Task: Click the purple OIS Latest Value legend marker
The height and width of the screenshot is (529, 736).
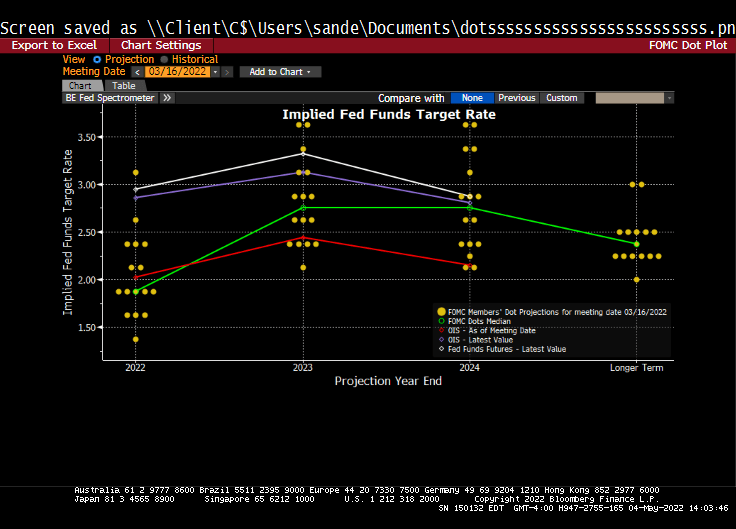Action: (441, 340)
